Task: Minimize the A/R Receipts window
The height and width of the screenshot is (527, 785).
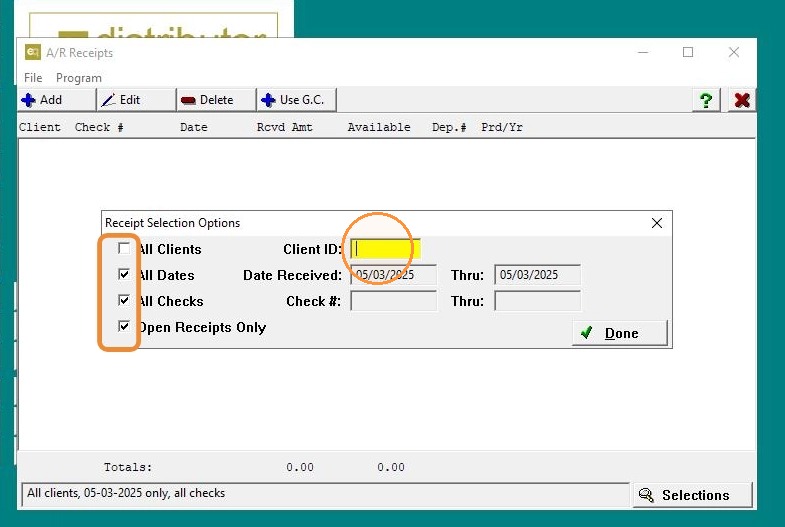Action: [x=643, y=52]
